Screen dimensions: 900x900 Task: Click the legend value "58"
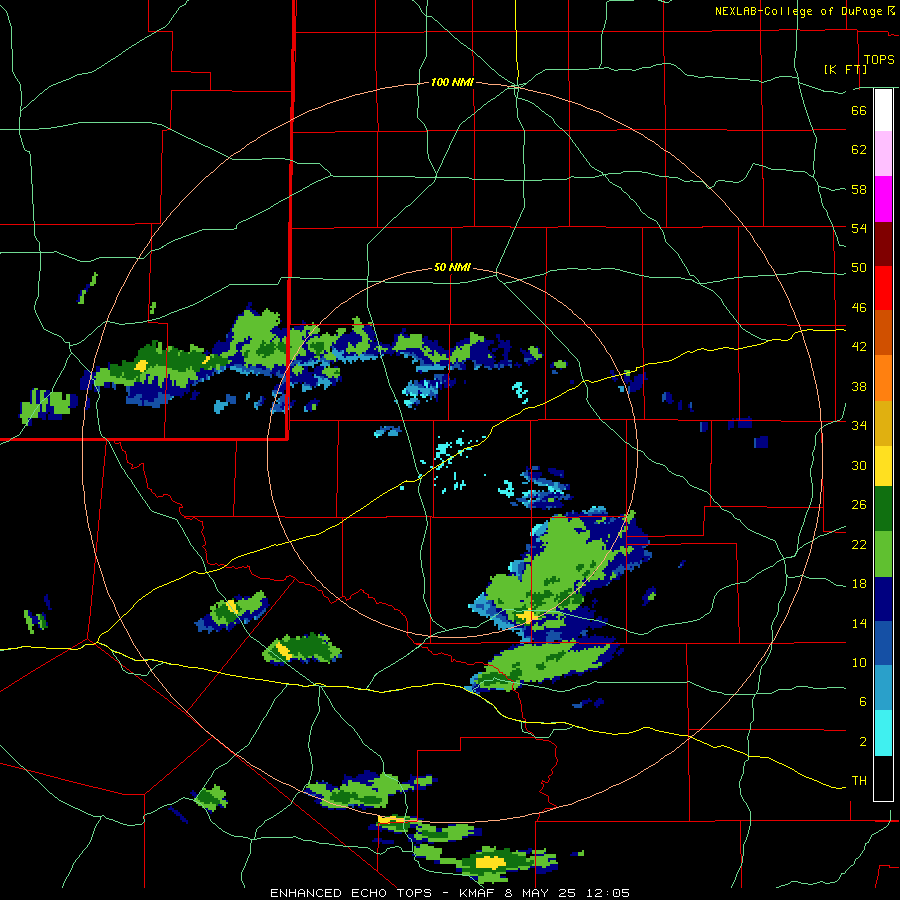(x=859, y=189)
